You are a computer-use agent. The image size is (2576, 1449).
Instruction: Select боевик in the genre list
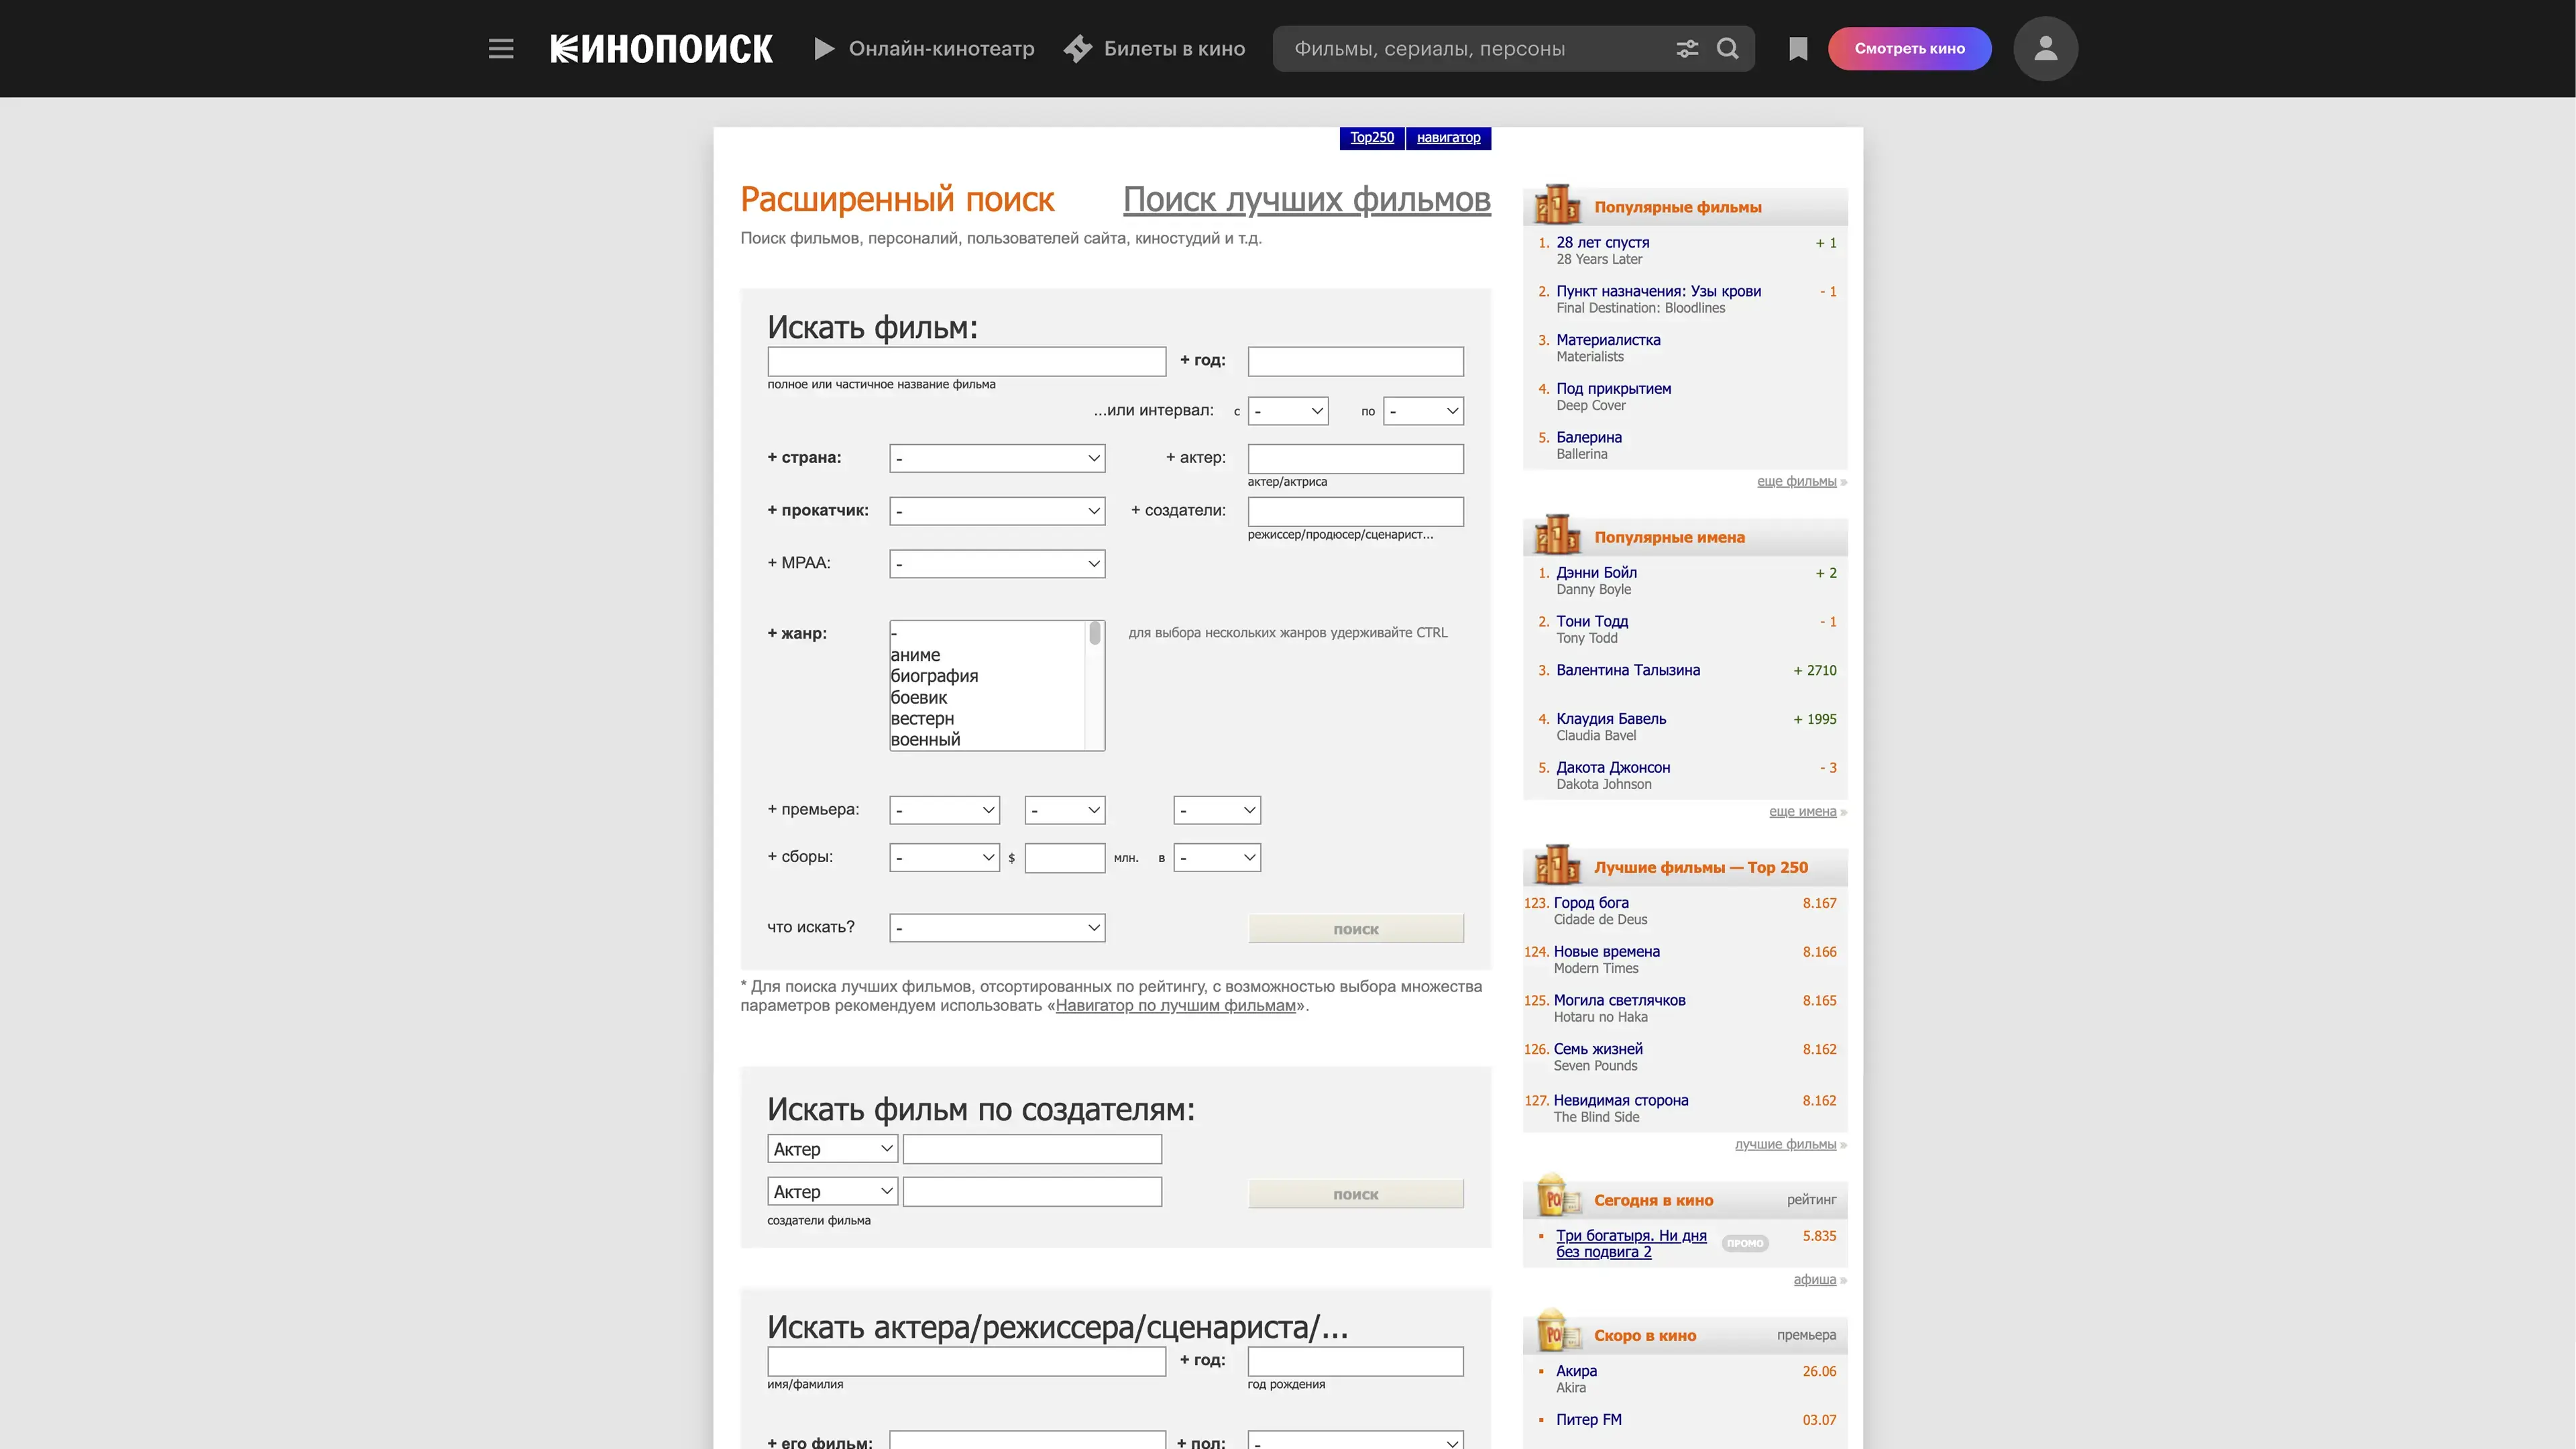pyautogui.click(x=918, y=697)
